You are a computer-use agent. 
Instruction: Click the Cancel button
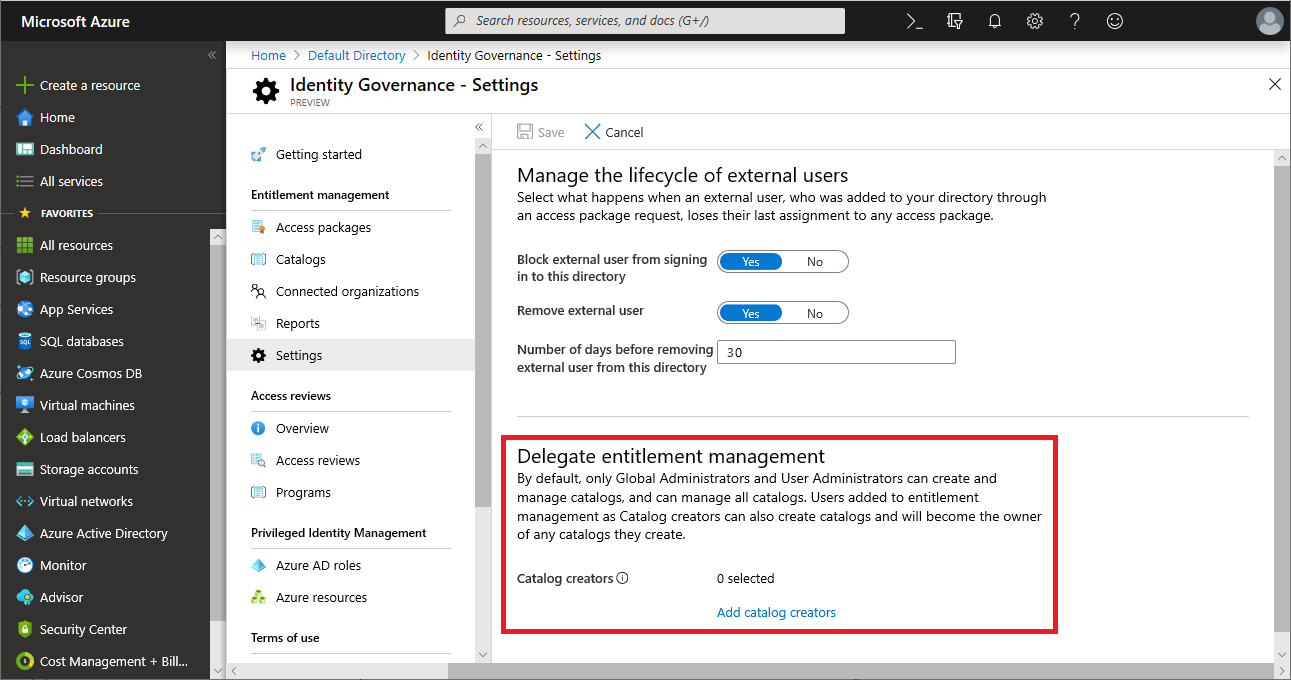click(614, 132)
